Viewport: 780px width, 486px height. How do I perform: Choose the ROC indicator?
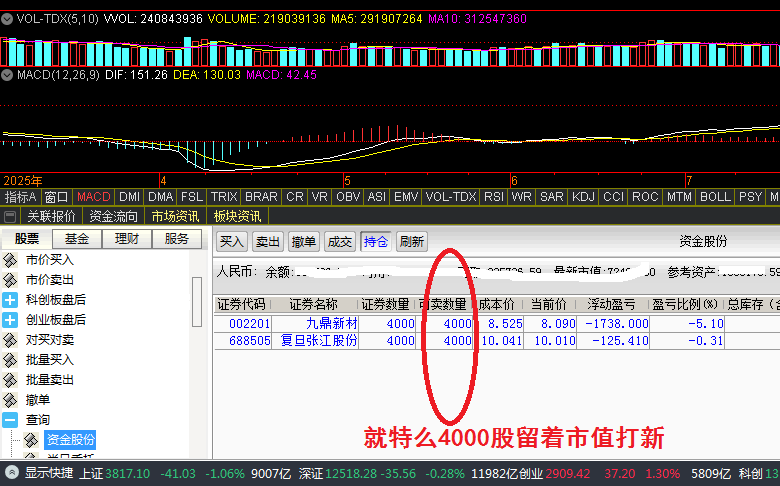click(x=645, y=197)
